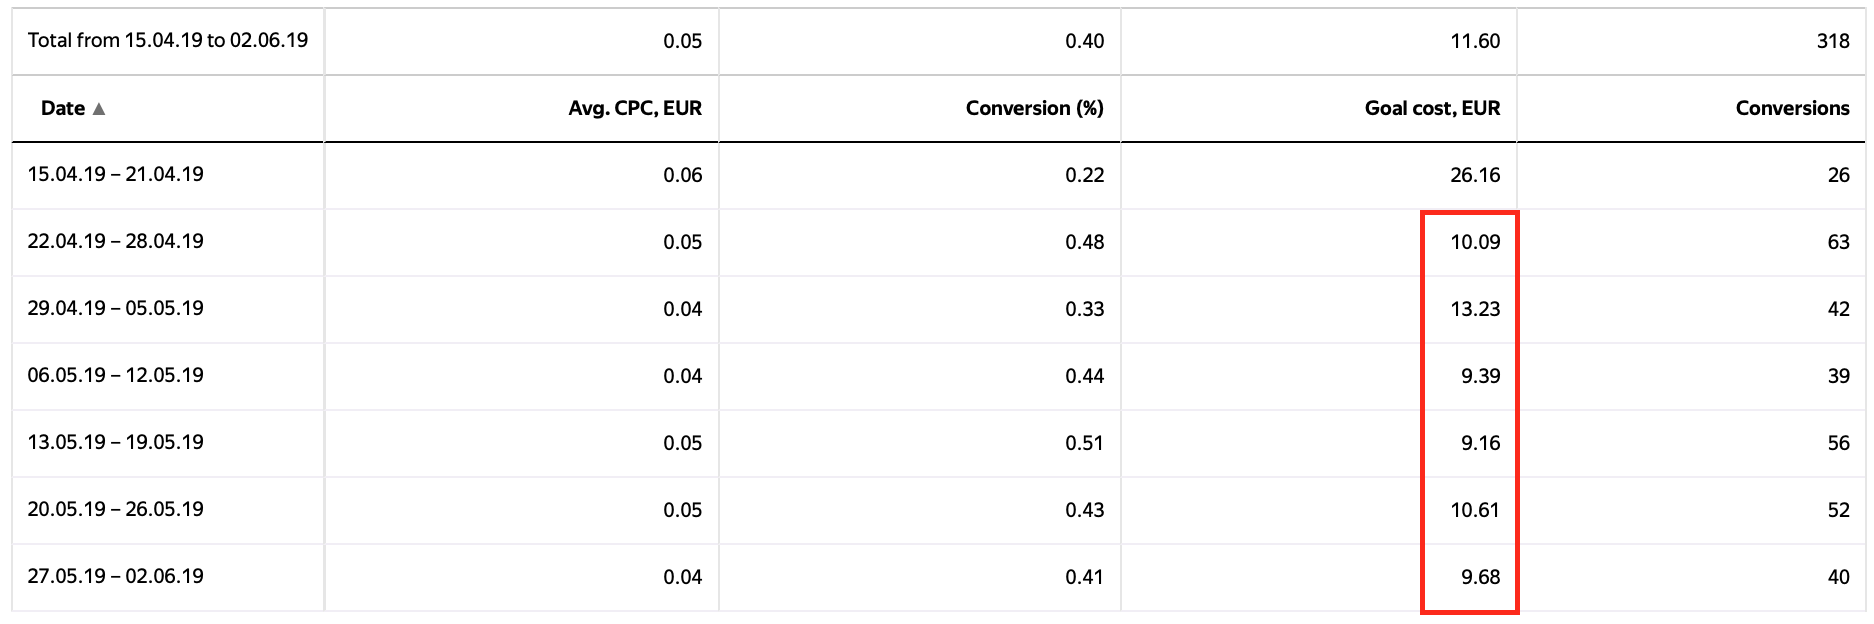The height and width of the screenshot is (624, 1874).
Task: Select the 13.23 goal cost cell
Action: 1475,309
